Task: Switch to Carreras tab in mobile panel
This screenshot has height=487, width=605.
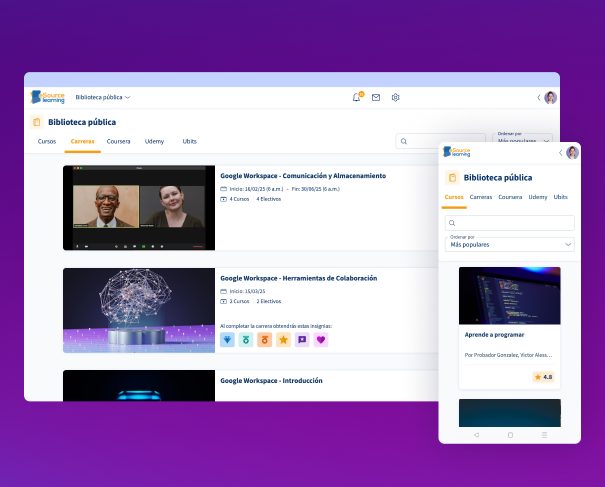Action: click(x=481, y=197)
